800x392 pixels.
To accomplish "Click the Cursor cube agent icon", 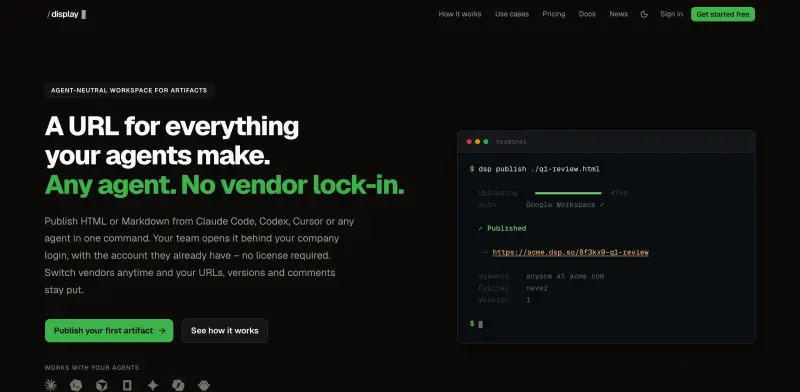I will (x=102, y=385).
